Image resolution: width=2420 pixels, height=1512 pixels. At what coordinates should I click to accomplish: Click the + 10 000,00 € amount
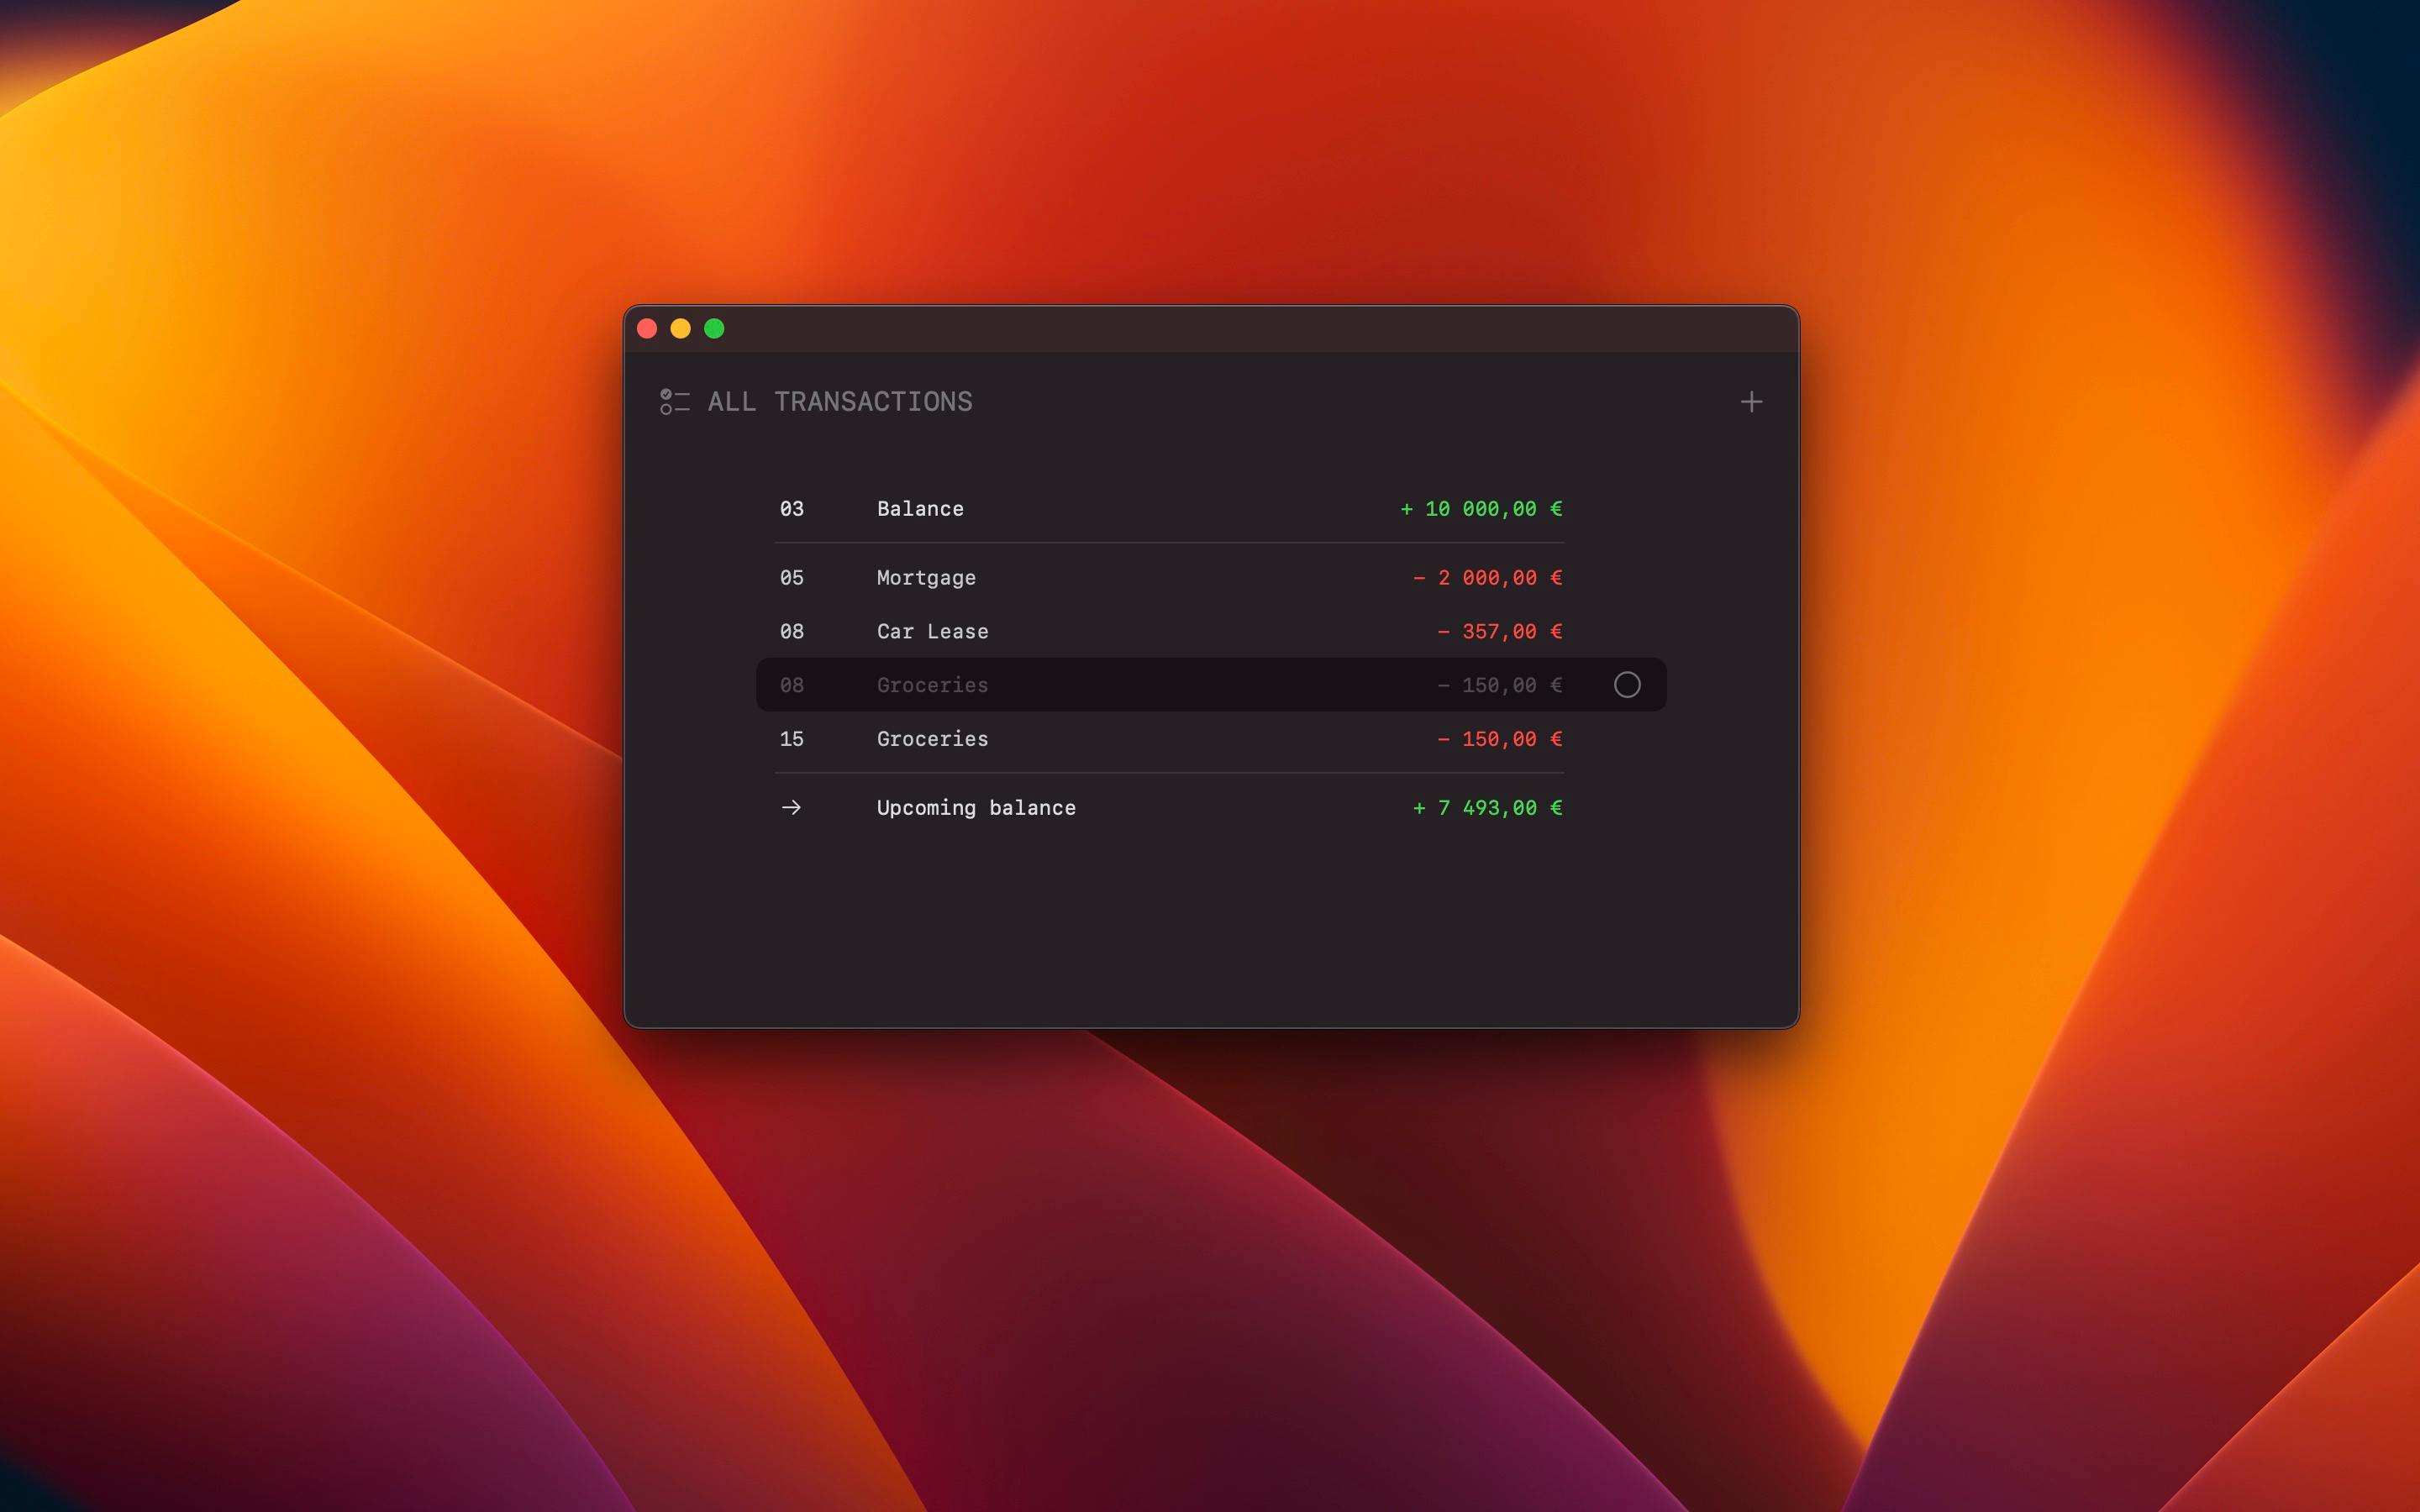tap(1481, 509)
